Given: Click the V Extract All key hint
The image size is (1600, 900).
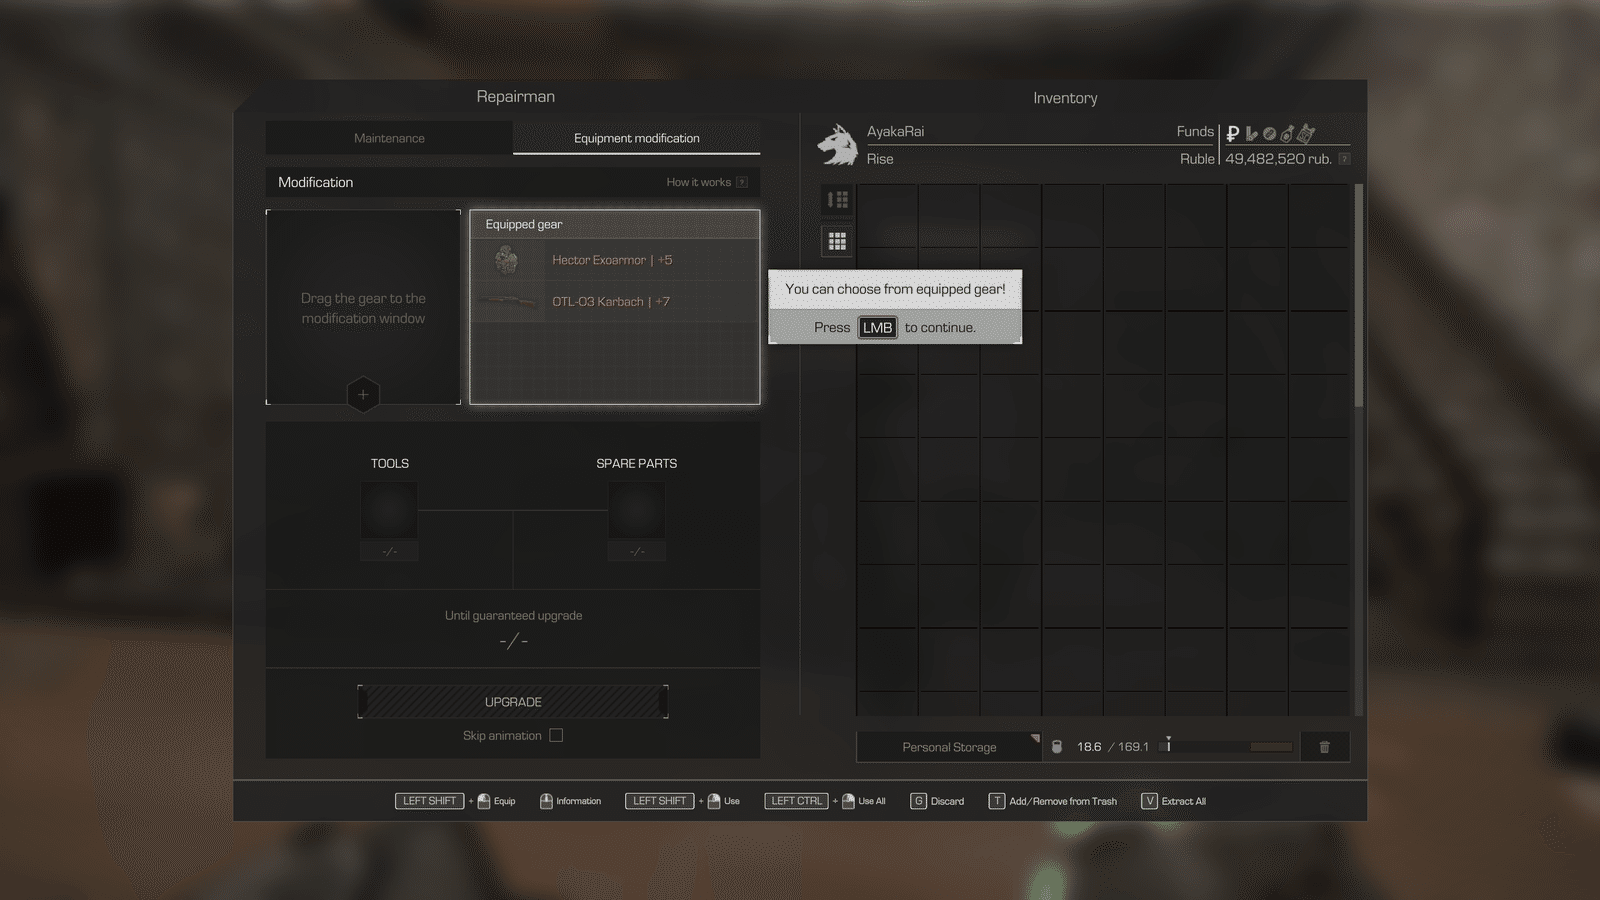Looking at the screenshot, I should (1149, 801).
